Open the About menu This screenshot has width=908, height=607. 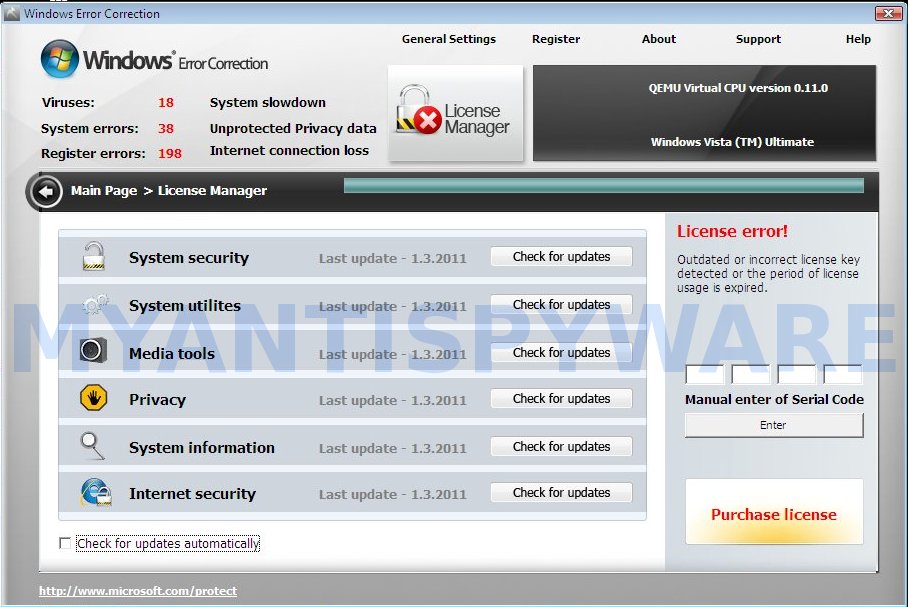658,39
